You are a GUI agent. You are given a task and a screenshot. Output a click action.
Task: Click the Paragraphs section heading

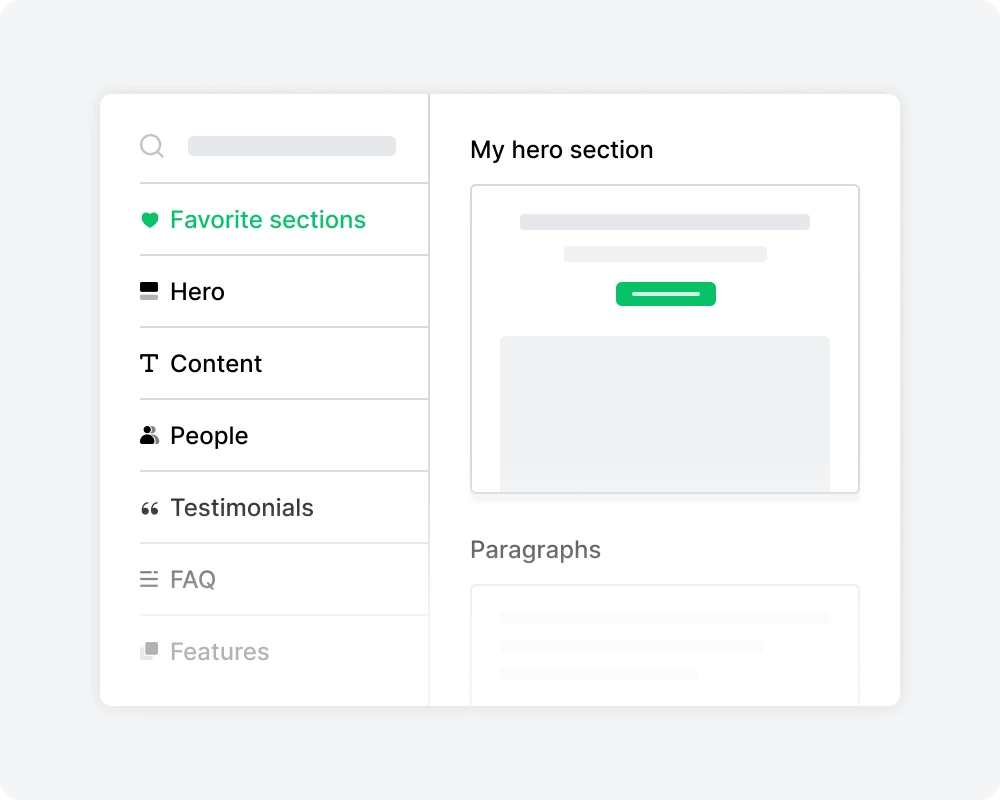pos(535,550)
